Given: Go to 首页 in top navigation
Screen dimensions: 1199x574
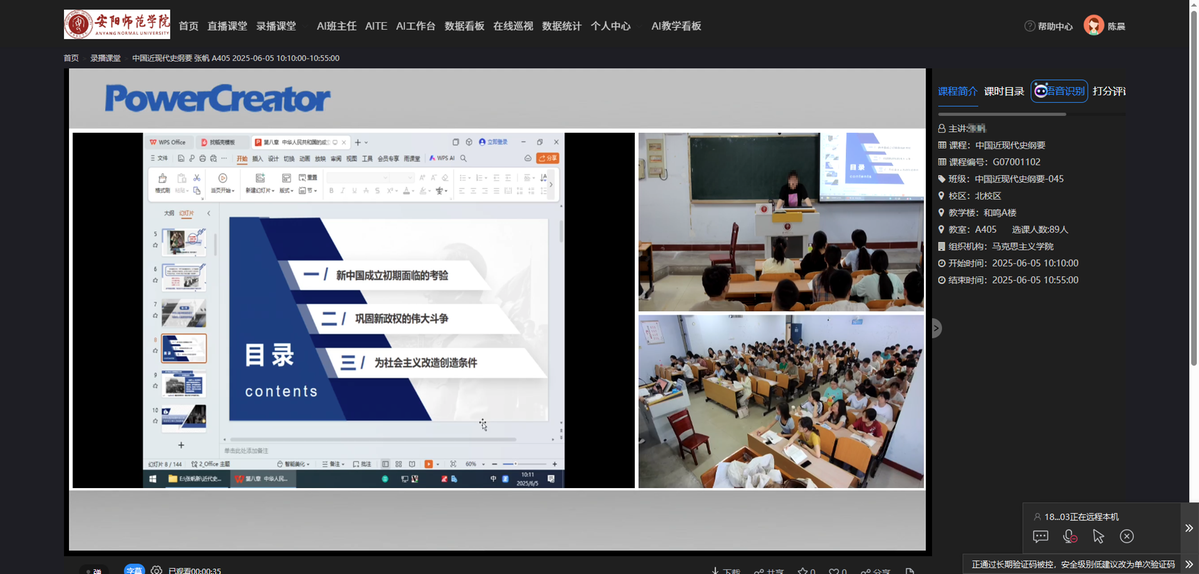Looking at the screenshot, I should (x=189, y=26).
